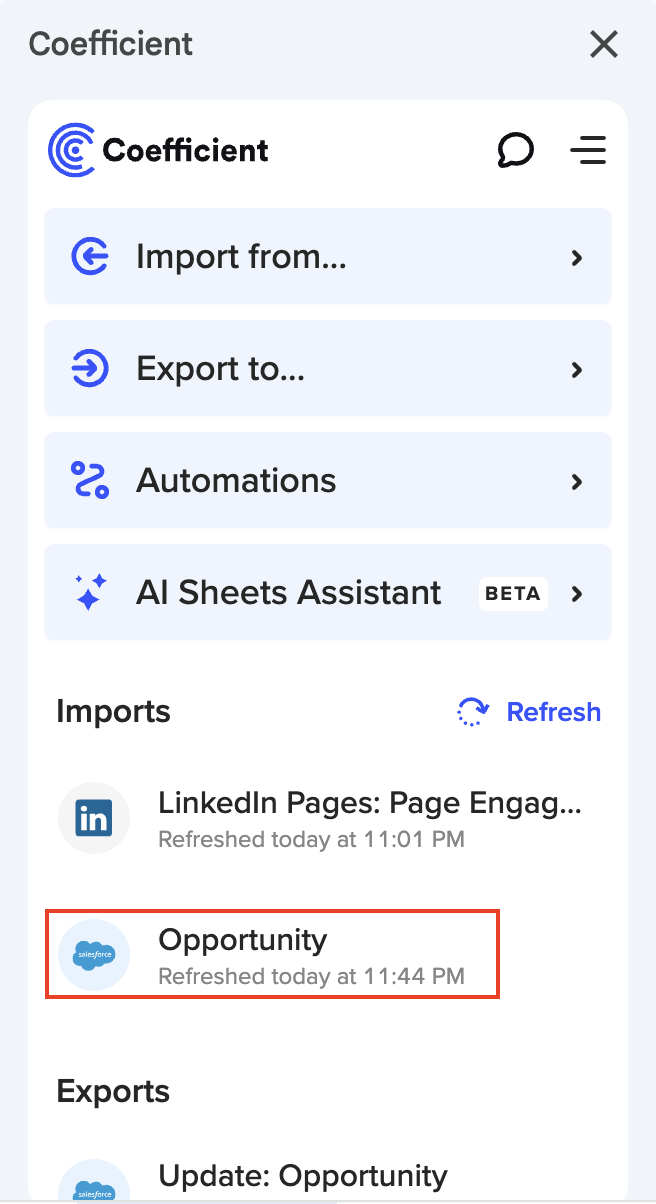
Task: Click the Automations workflow icon
Action: point(90,481)
